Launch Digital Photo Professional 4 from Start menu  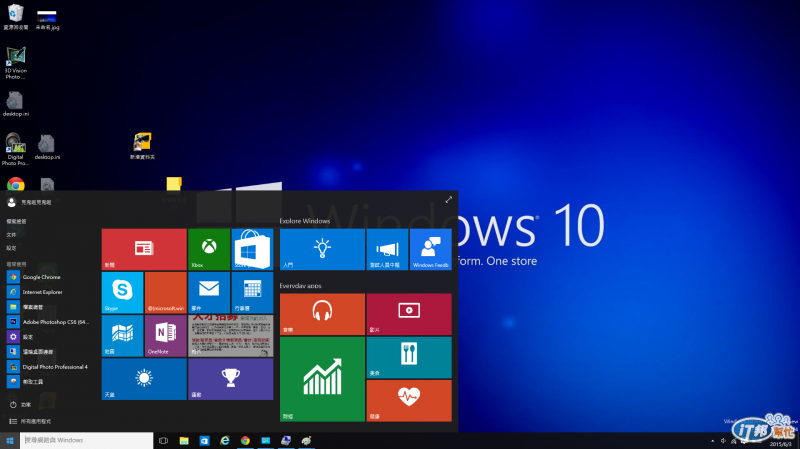coord(48,367)
